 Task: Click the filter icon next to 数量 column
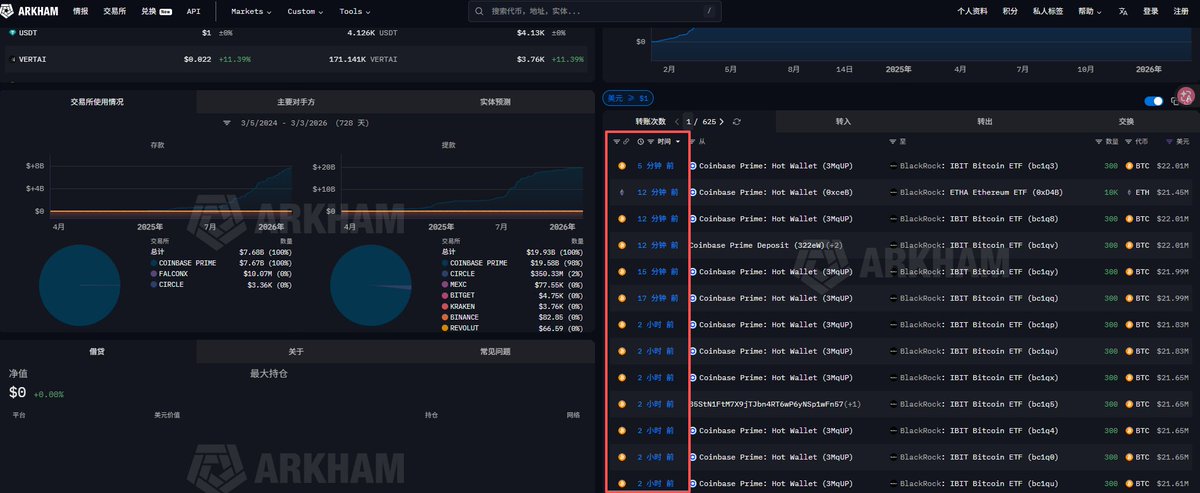tap(1098, 141)
